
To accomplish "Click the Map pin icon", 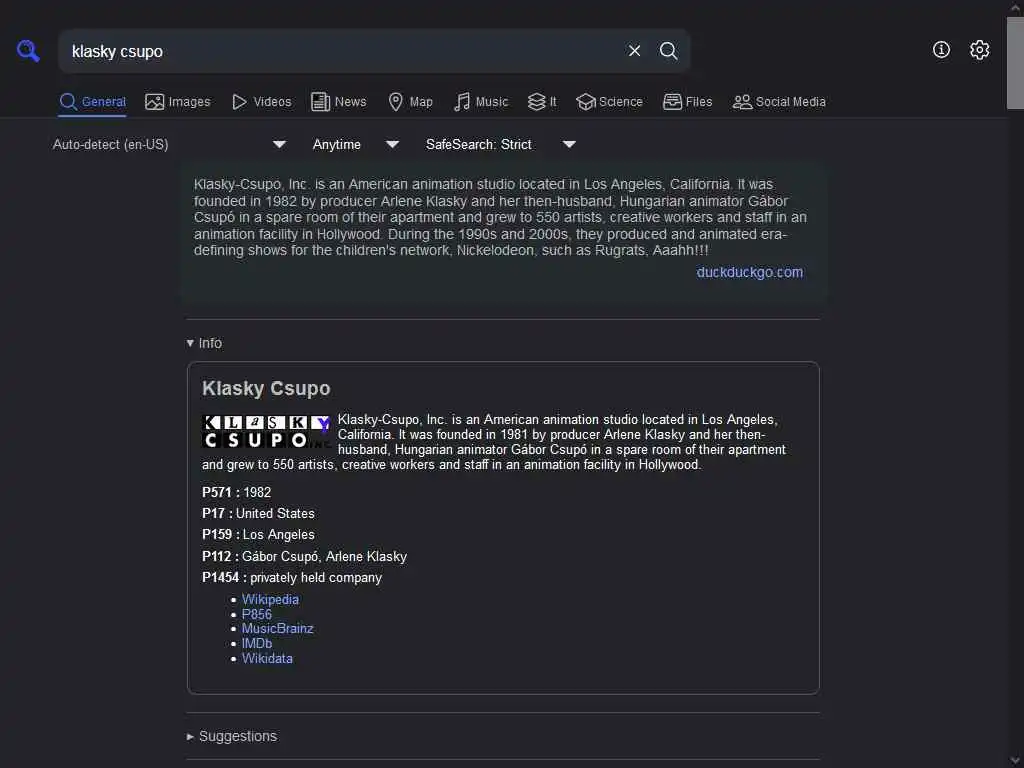I will pyautogui.click(x=395, y=102).
